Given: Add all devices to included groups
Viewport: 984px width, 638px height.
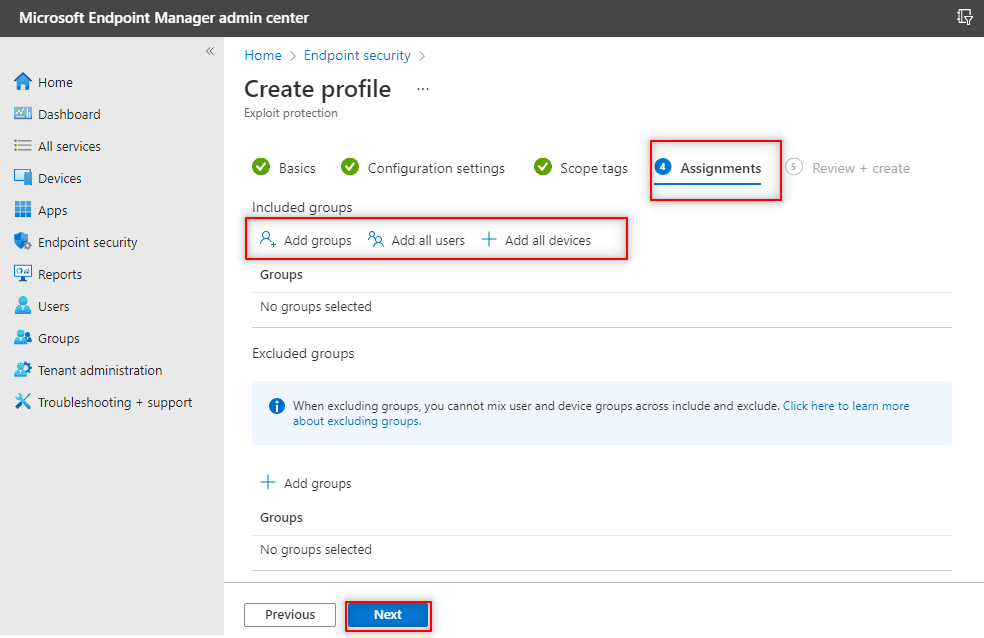Looking at the screenshot, I should pos(537,240).
